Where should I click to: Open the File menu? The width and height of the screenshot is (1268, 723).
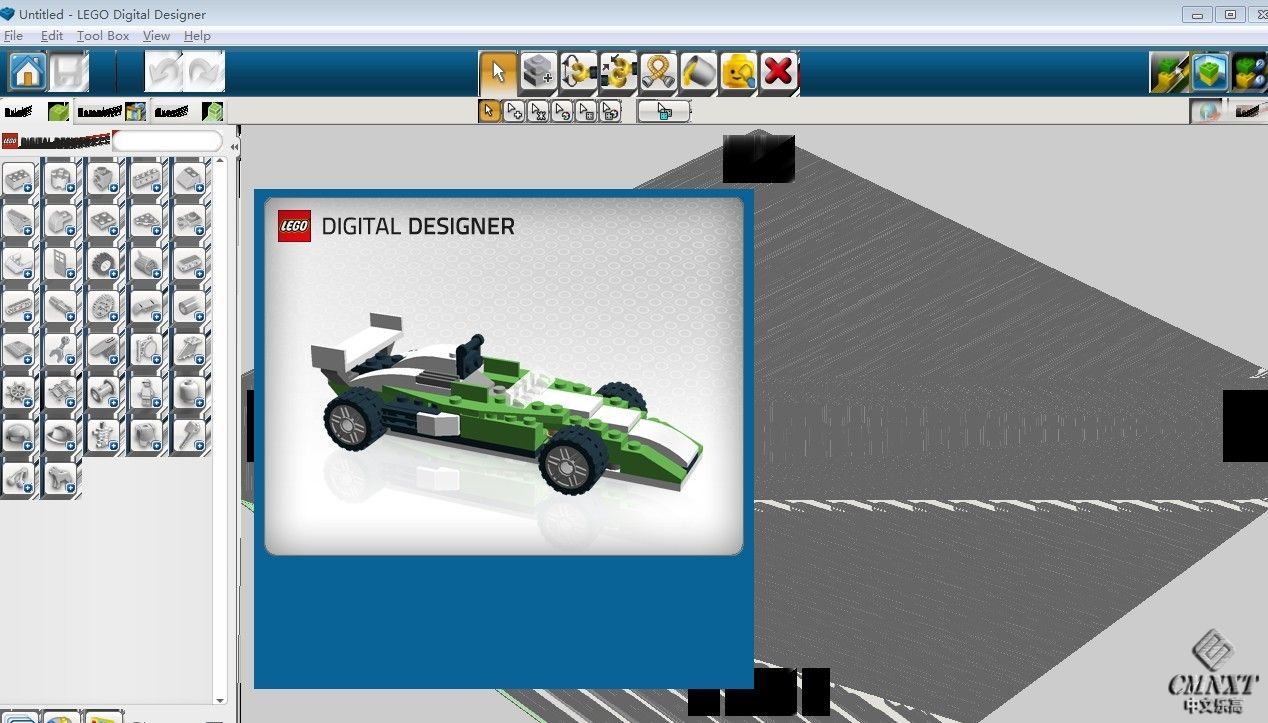pos(14,35)
